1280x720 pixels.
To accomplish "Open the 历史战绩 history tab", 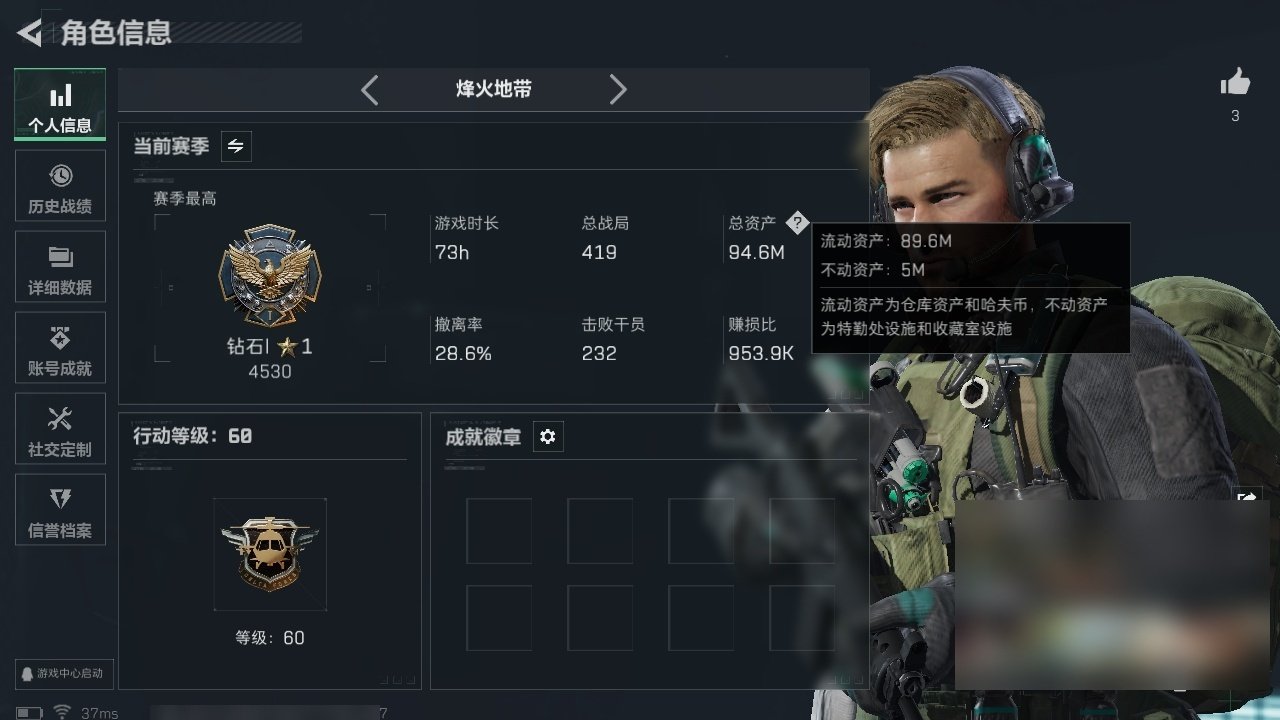I will (x=60, y=186).
